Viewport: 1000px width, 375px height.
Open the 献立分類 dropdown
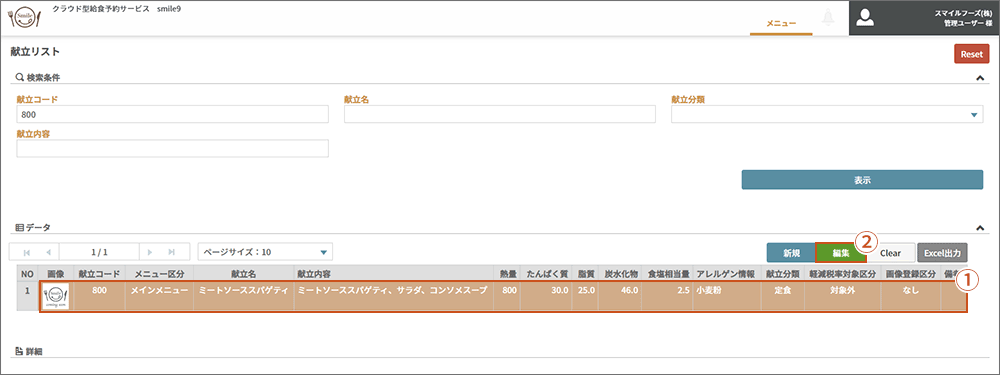point(827,114)
